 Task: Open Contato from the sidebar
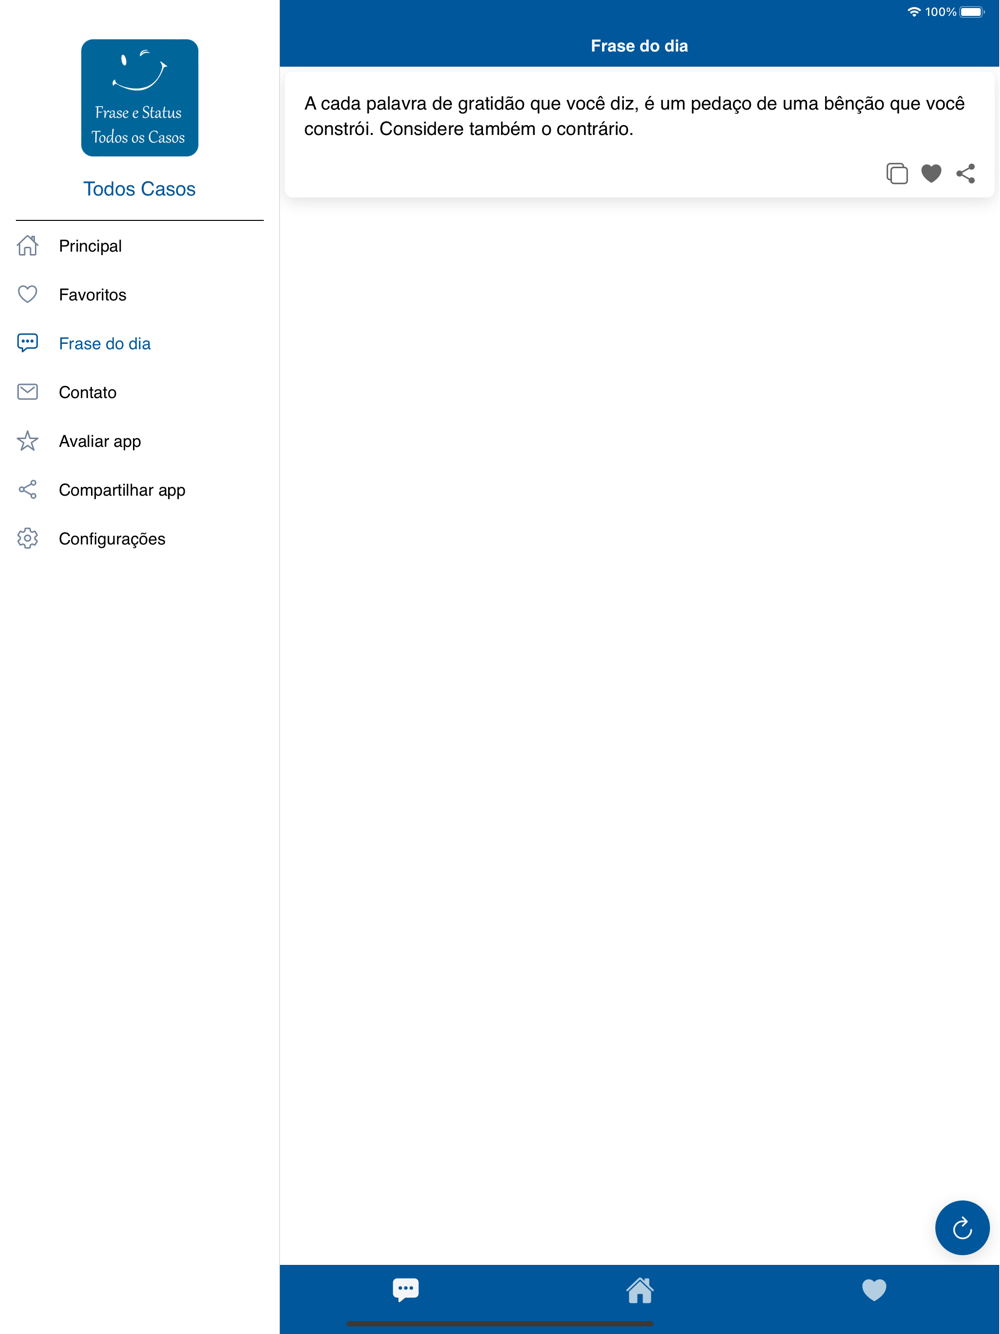[x=88, y=393]
